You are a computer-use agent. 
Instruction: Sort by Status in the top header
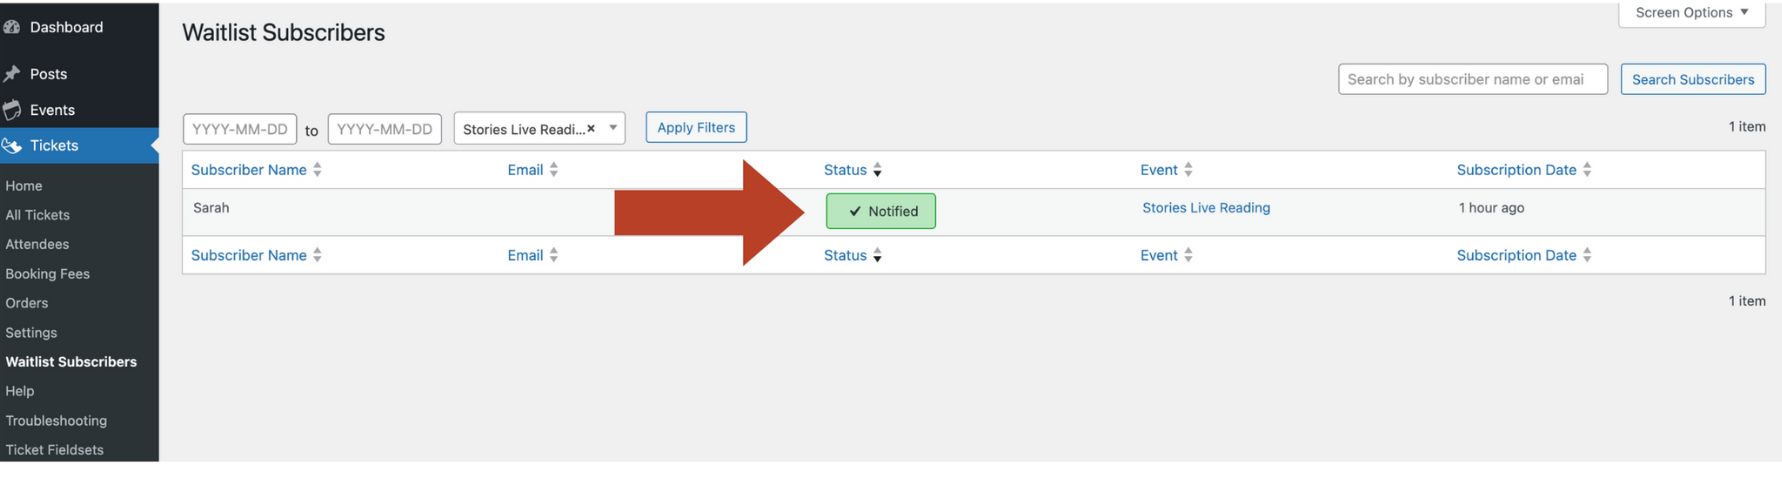(845, 170)
